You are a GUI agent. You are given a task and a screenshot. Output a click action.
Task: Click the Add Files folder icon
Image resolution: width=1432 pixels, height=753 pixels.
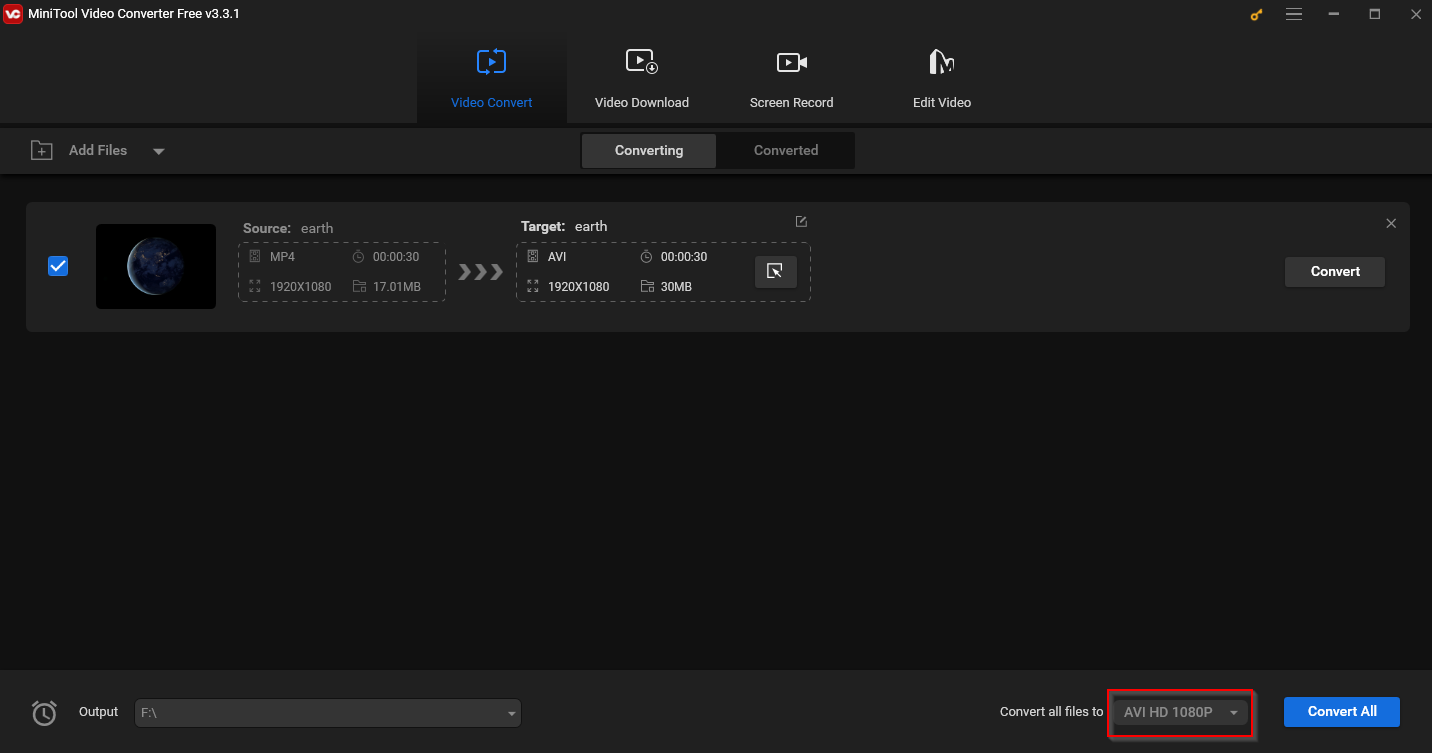click(41, 150)
